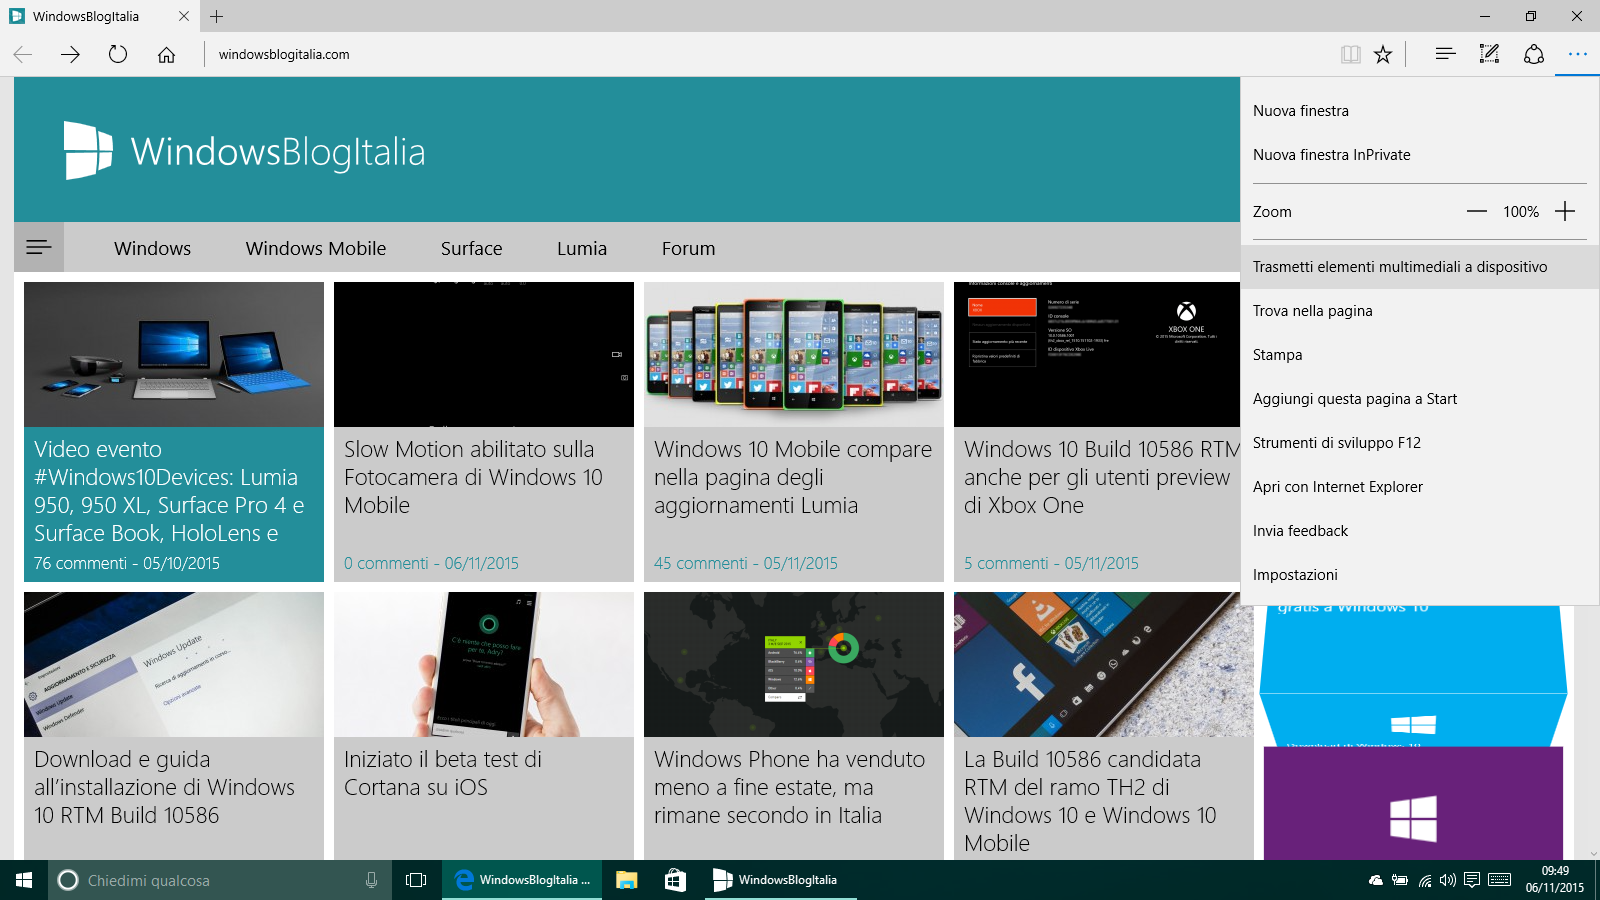Open the touch keyboard tray icon

[x=1500, y=880]
